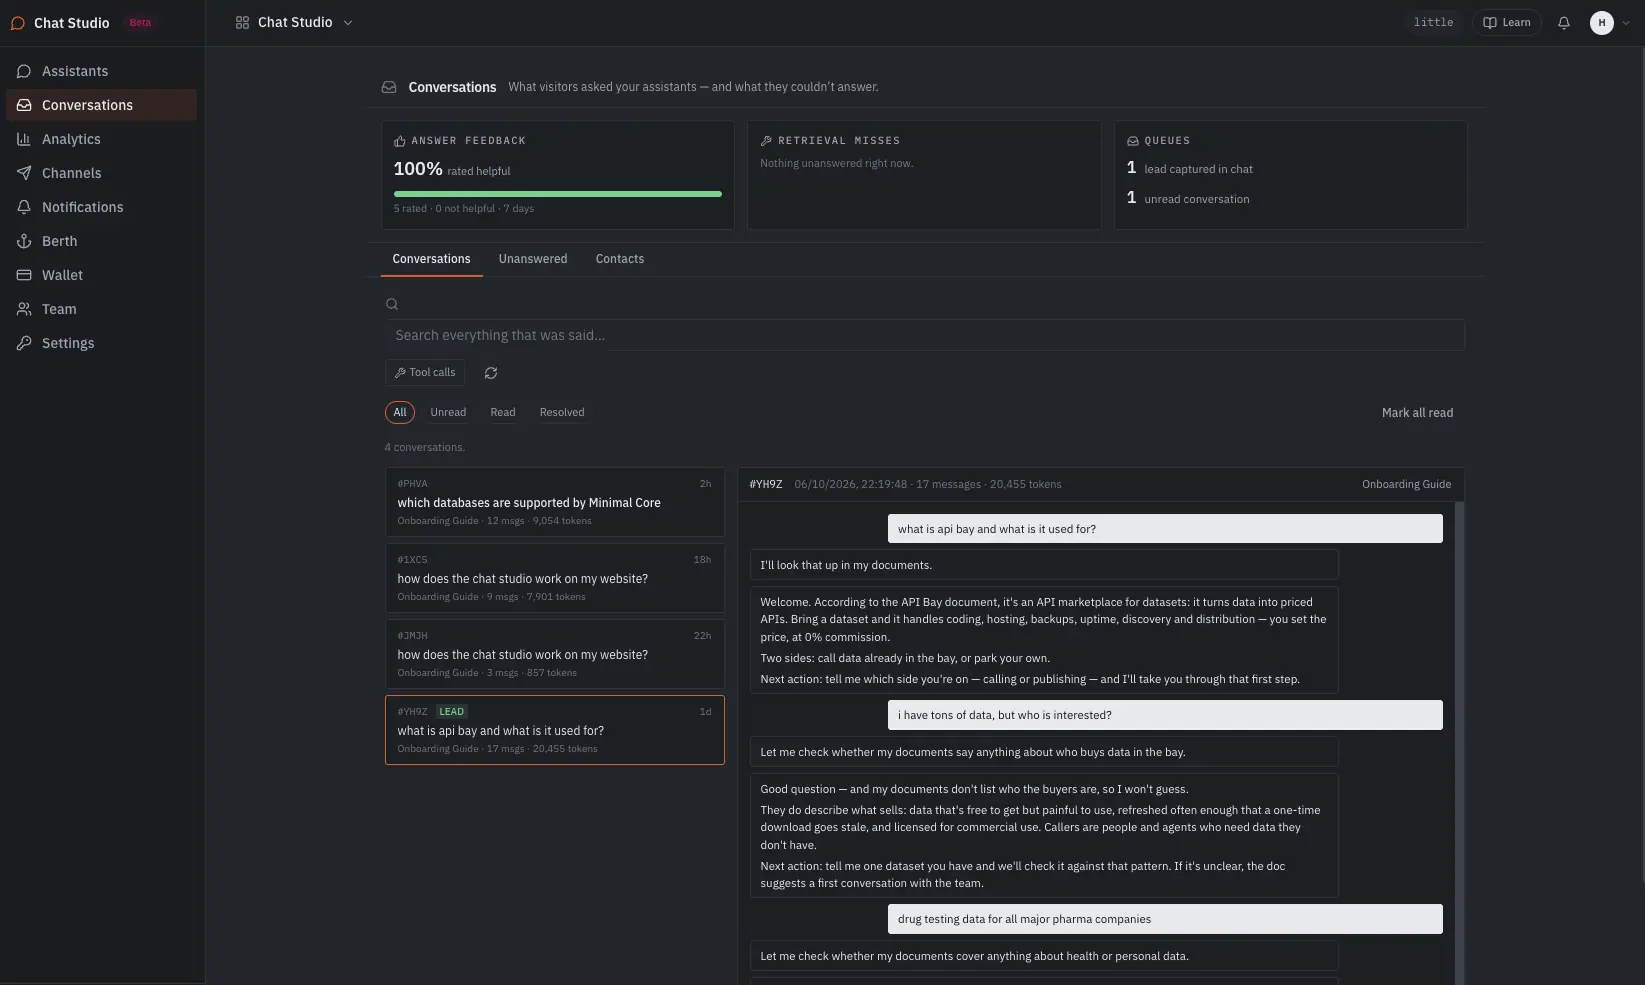Click the Onboarding Guide assistant link in chat header
This screenshot has width=1645, height=985.
coord(1406,485)
